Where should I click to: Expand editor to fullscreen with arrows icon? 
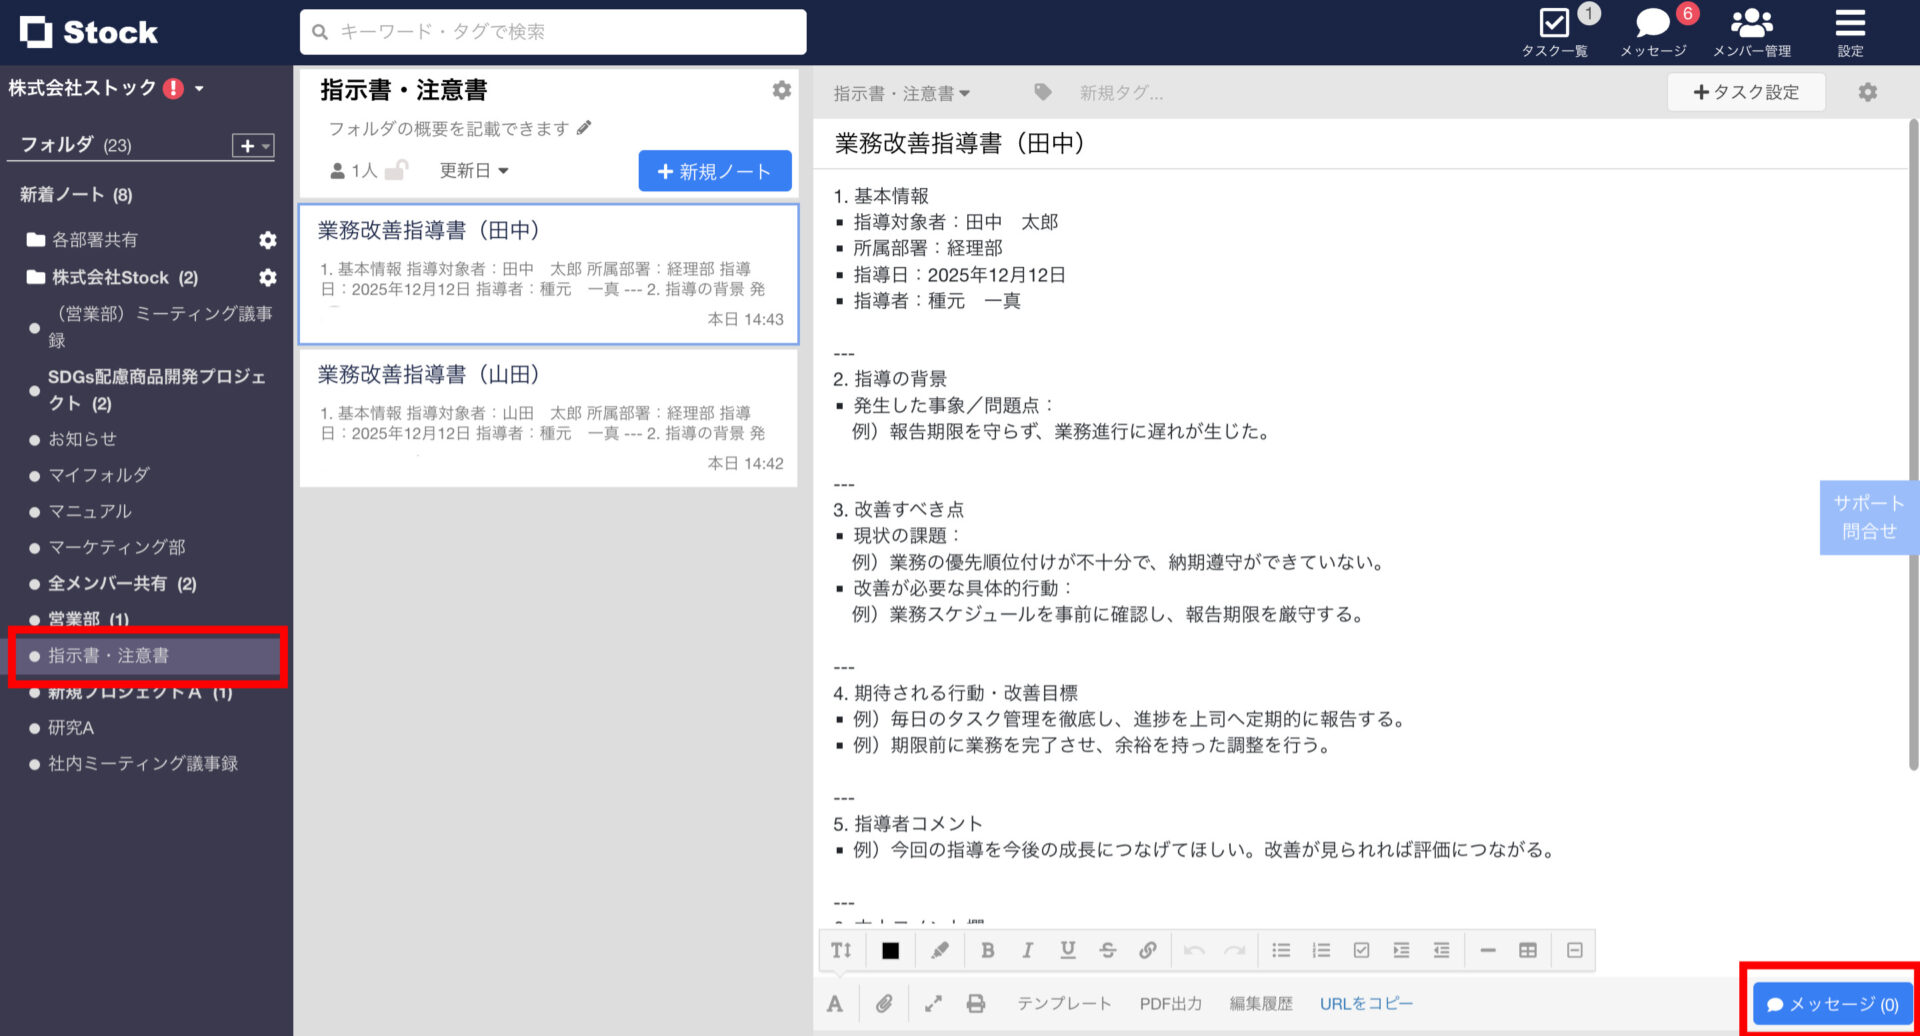[933, 1003]
